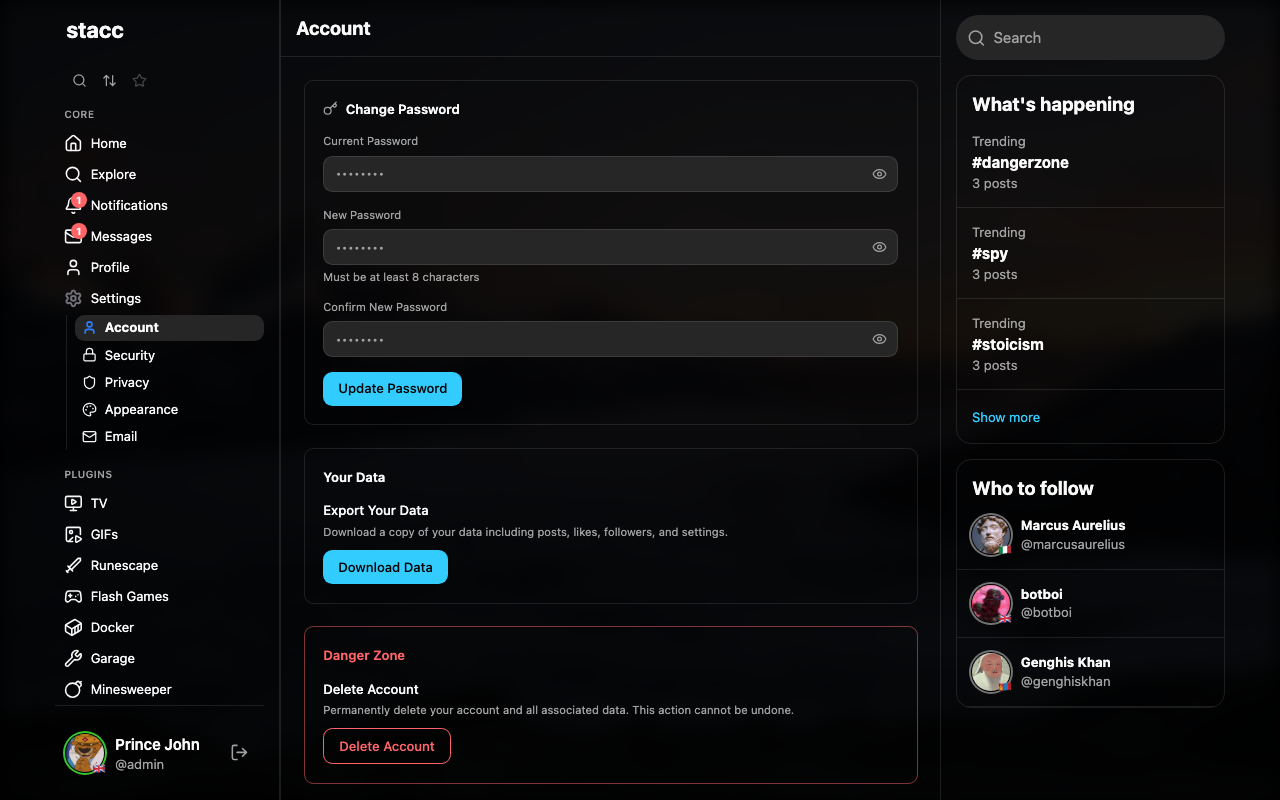
Task: Click Download Data to export your data
Action: 385,567
